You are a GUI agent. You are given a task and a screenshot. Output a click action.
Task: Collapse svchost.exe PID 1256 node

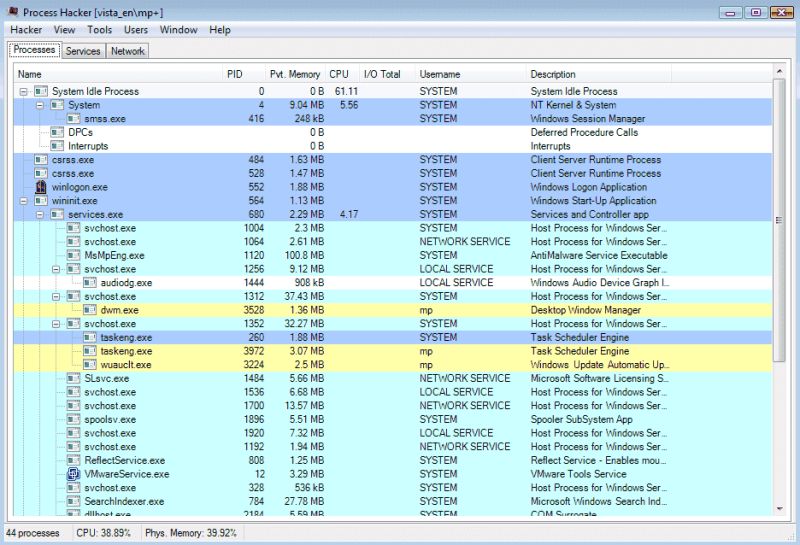56,269
